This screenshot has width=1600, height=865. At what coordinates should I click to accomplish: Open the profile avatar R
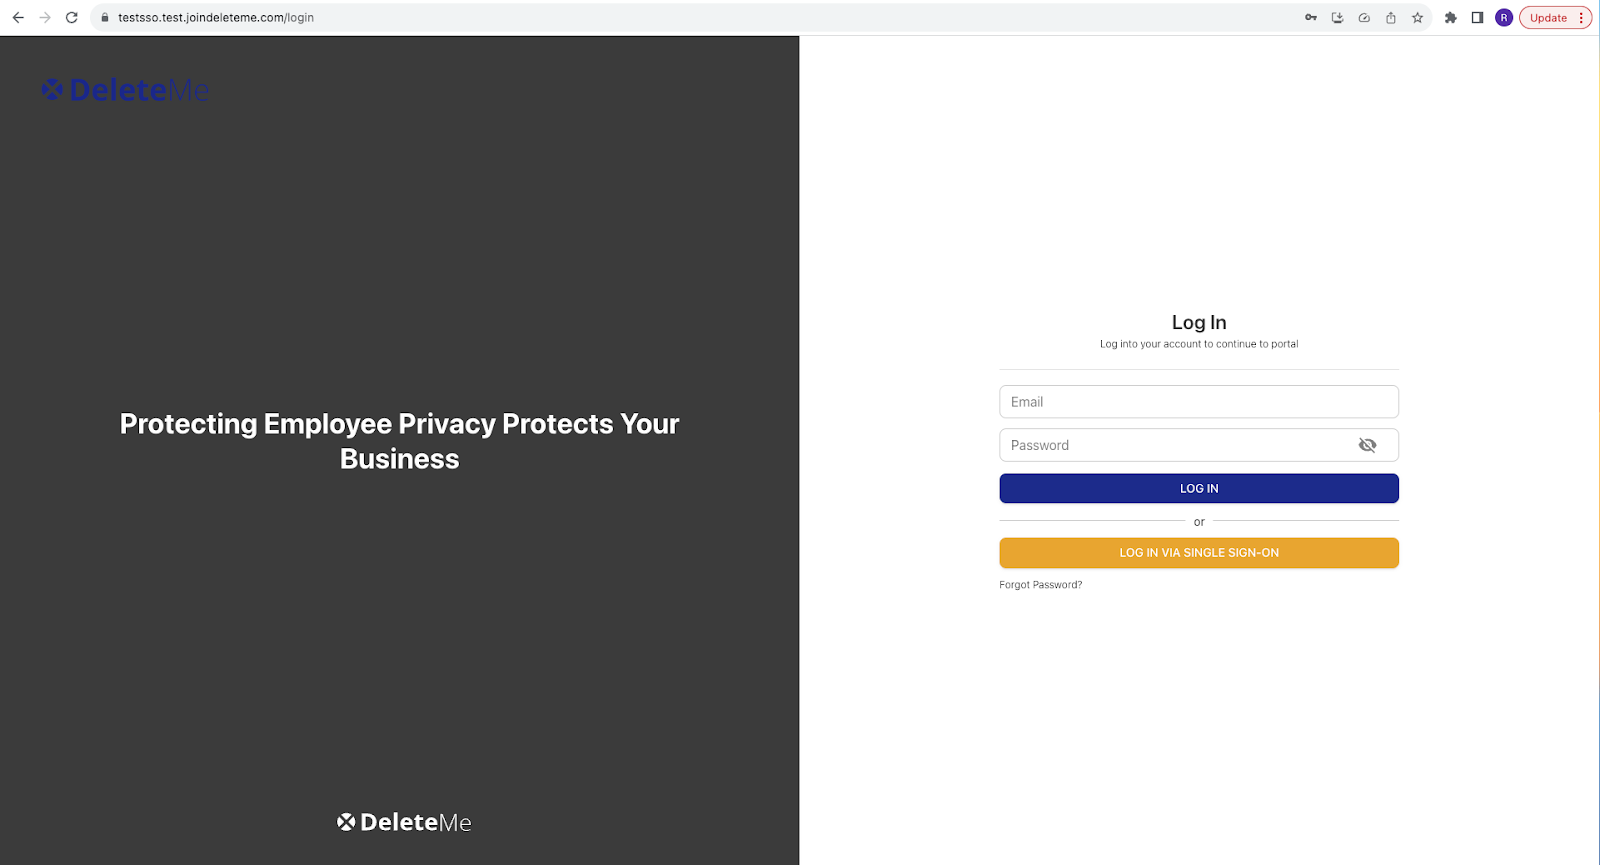click(1504, 18)
